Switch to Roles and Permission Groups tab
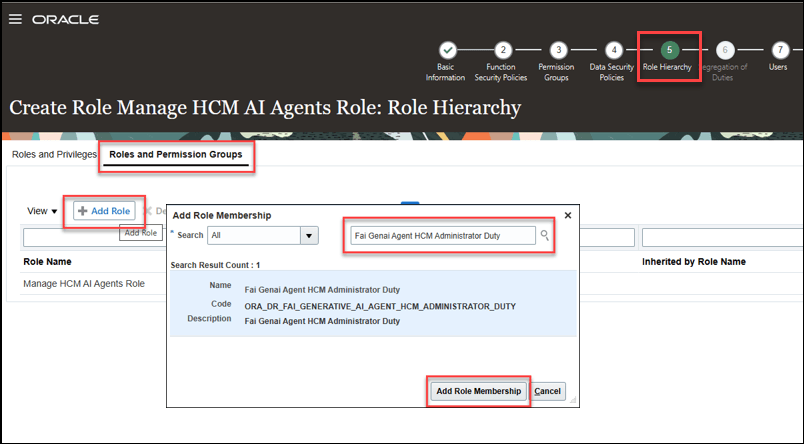Screen dimensions: 804x444 (176, 154)
